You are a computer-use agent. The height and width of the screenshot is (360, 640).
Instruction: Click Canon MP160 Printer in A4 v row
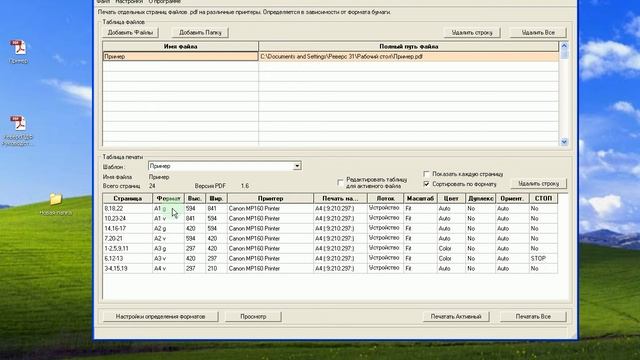coord(270,269)
